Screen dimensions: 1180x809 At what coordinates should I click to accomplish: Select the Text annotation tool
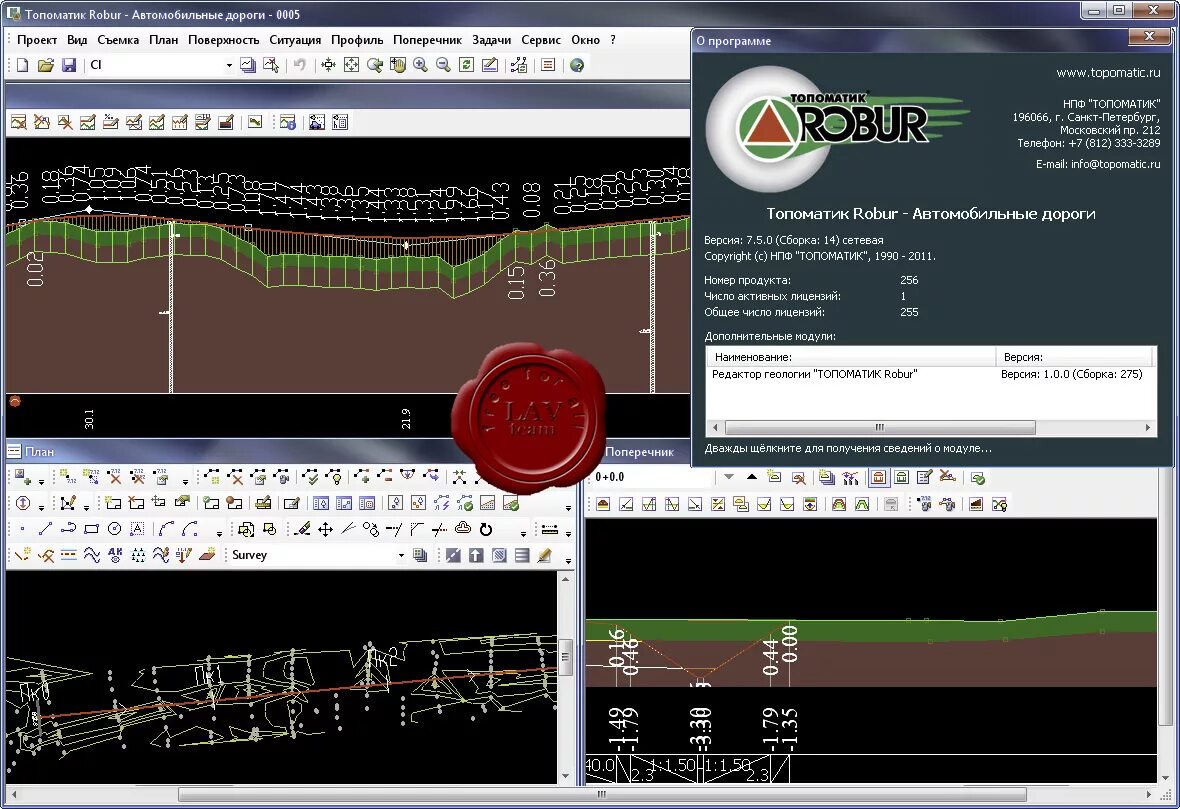tap(137, 529)
